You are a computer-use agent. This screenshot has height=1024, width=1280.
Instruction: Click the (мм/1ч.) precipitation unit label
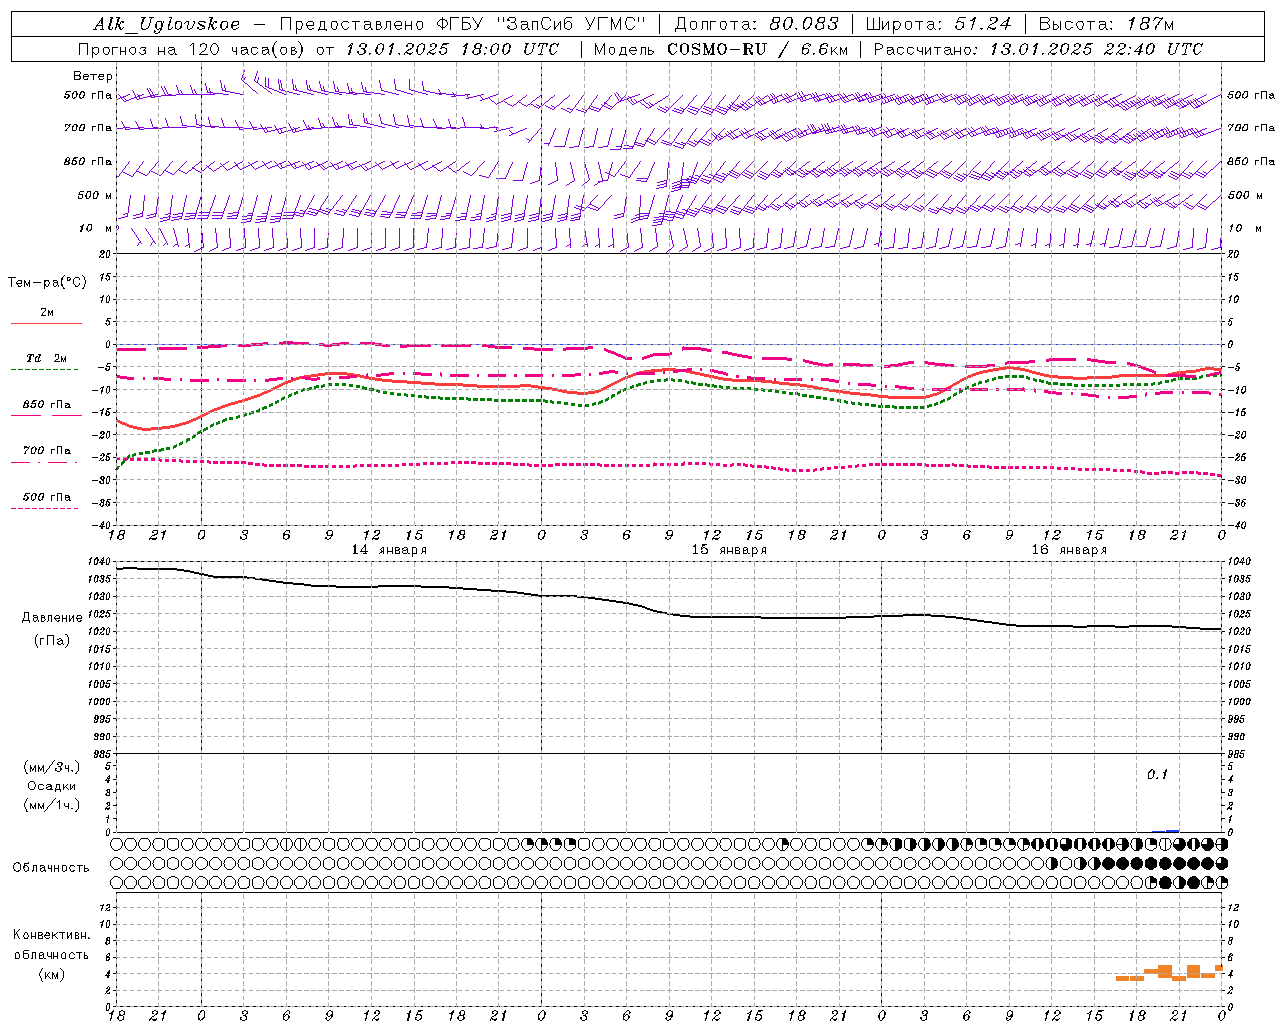[52, 805]
